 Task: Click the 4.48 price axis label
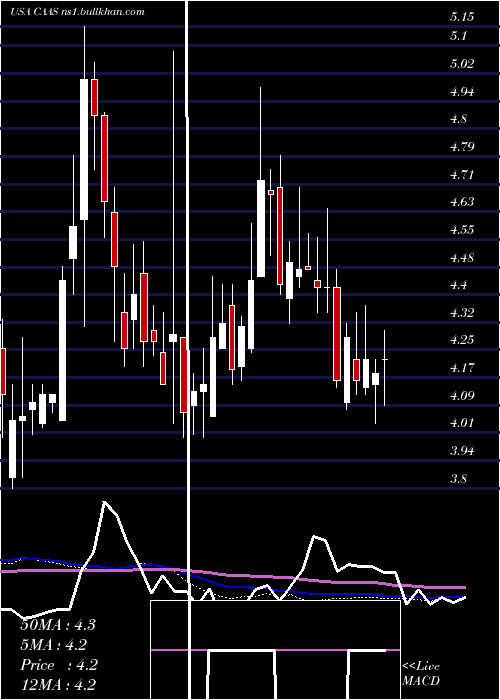(462, 258)
